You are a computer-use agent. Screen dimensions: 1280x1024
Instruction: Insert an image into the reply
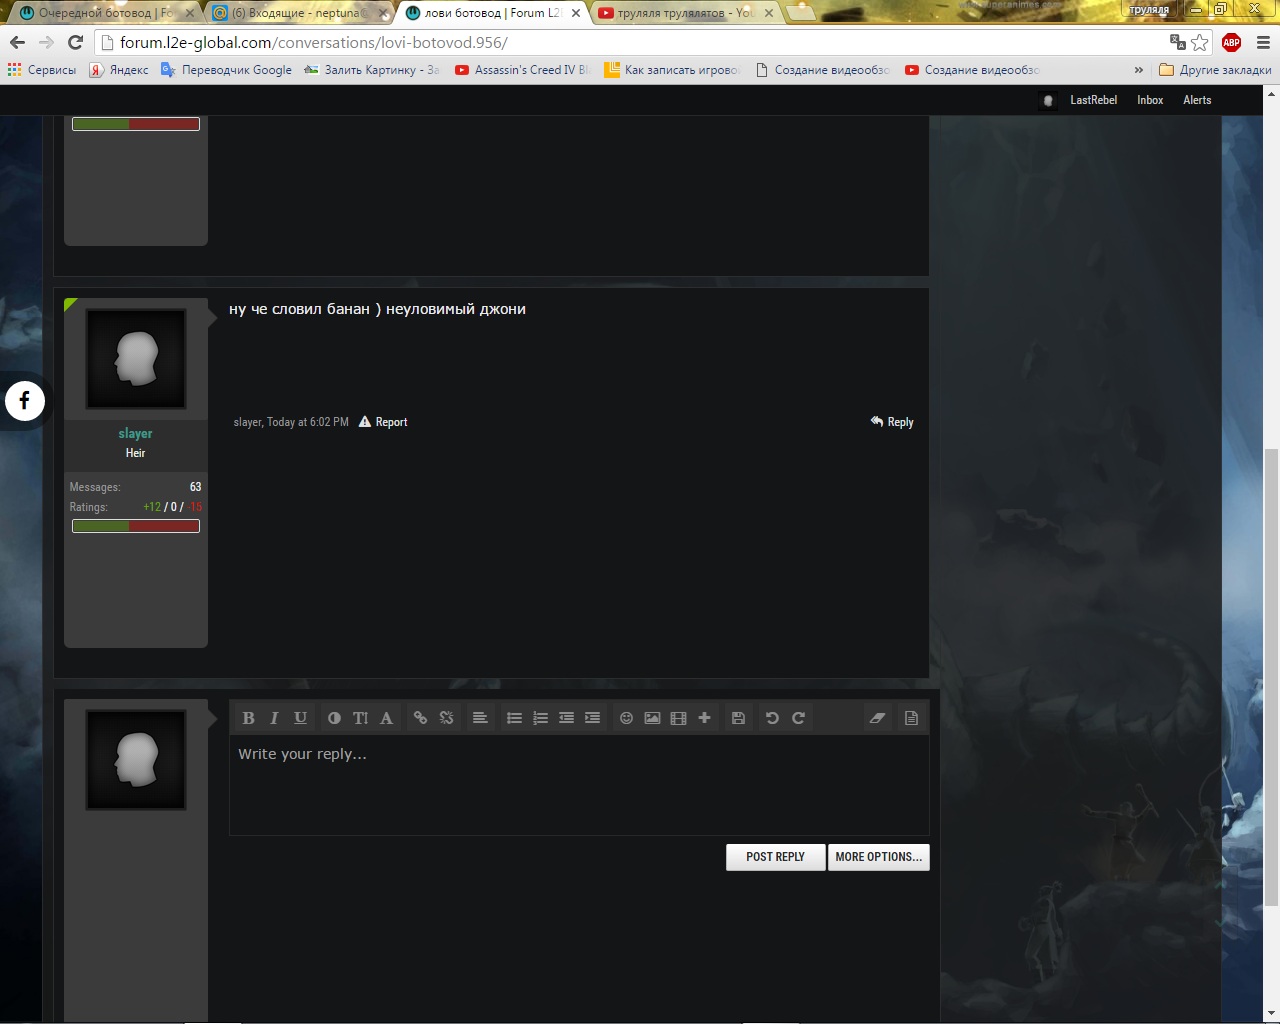pyautogui.click(x=652, y=718)
